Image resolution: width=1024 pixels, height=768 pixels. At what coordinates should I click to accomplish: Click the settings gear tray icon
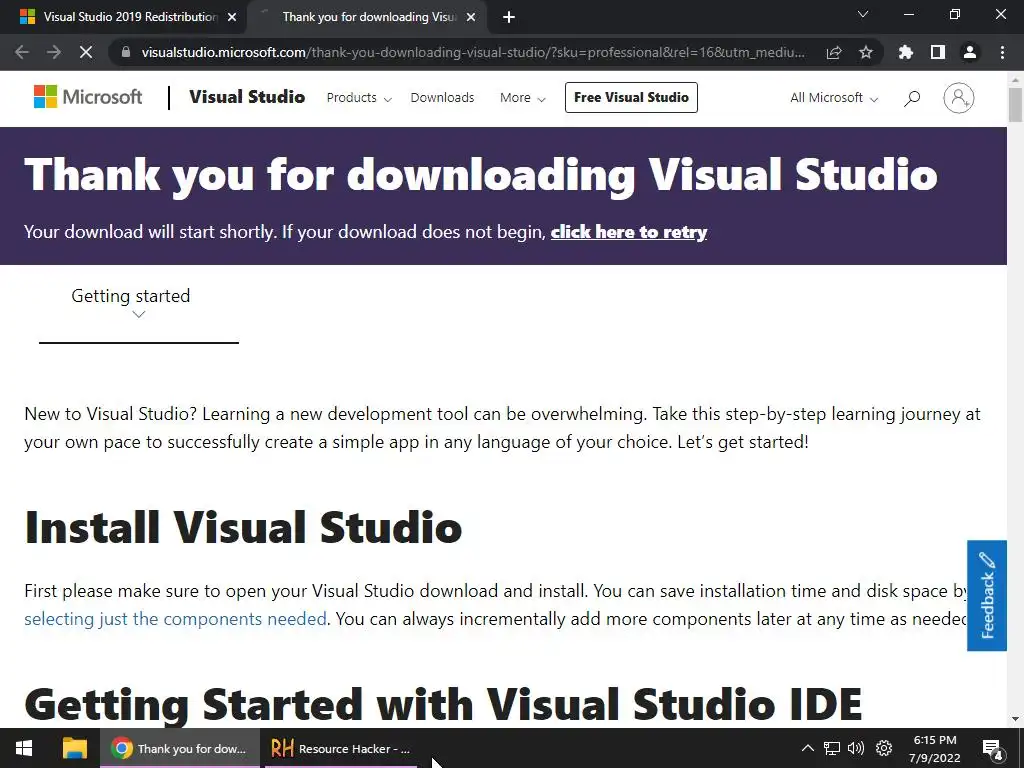[x=884, y=748]
